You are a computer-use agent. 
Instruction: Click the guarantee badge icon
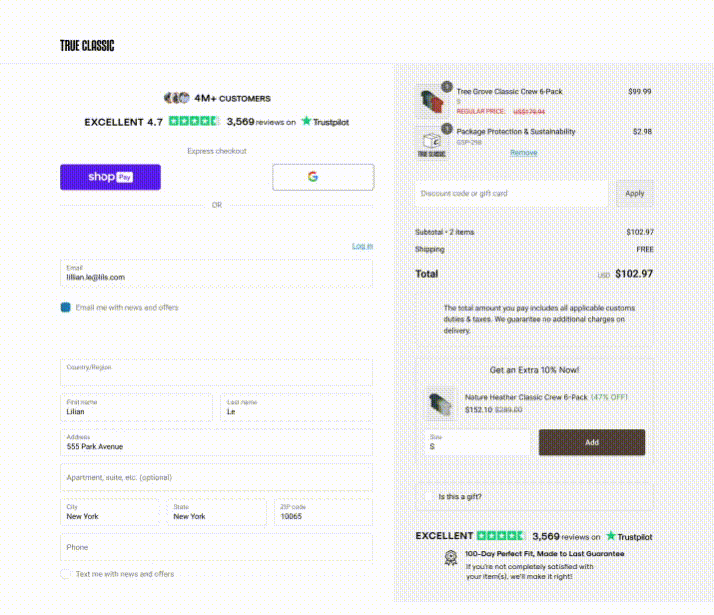click(x=450, y=558)
